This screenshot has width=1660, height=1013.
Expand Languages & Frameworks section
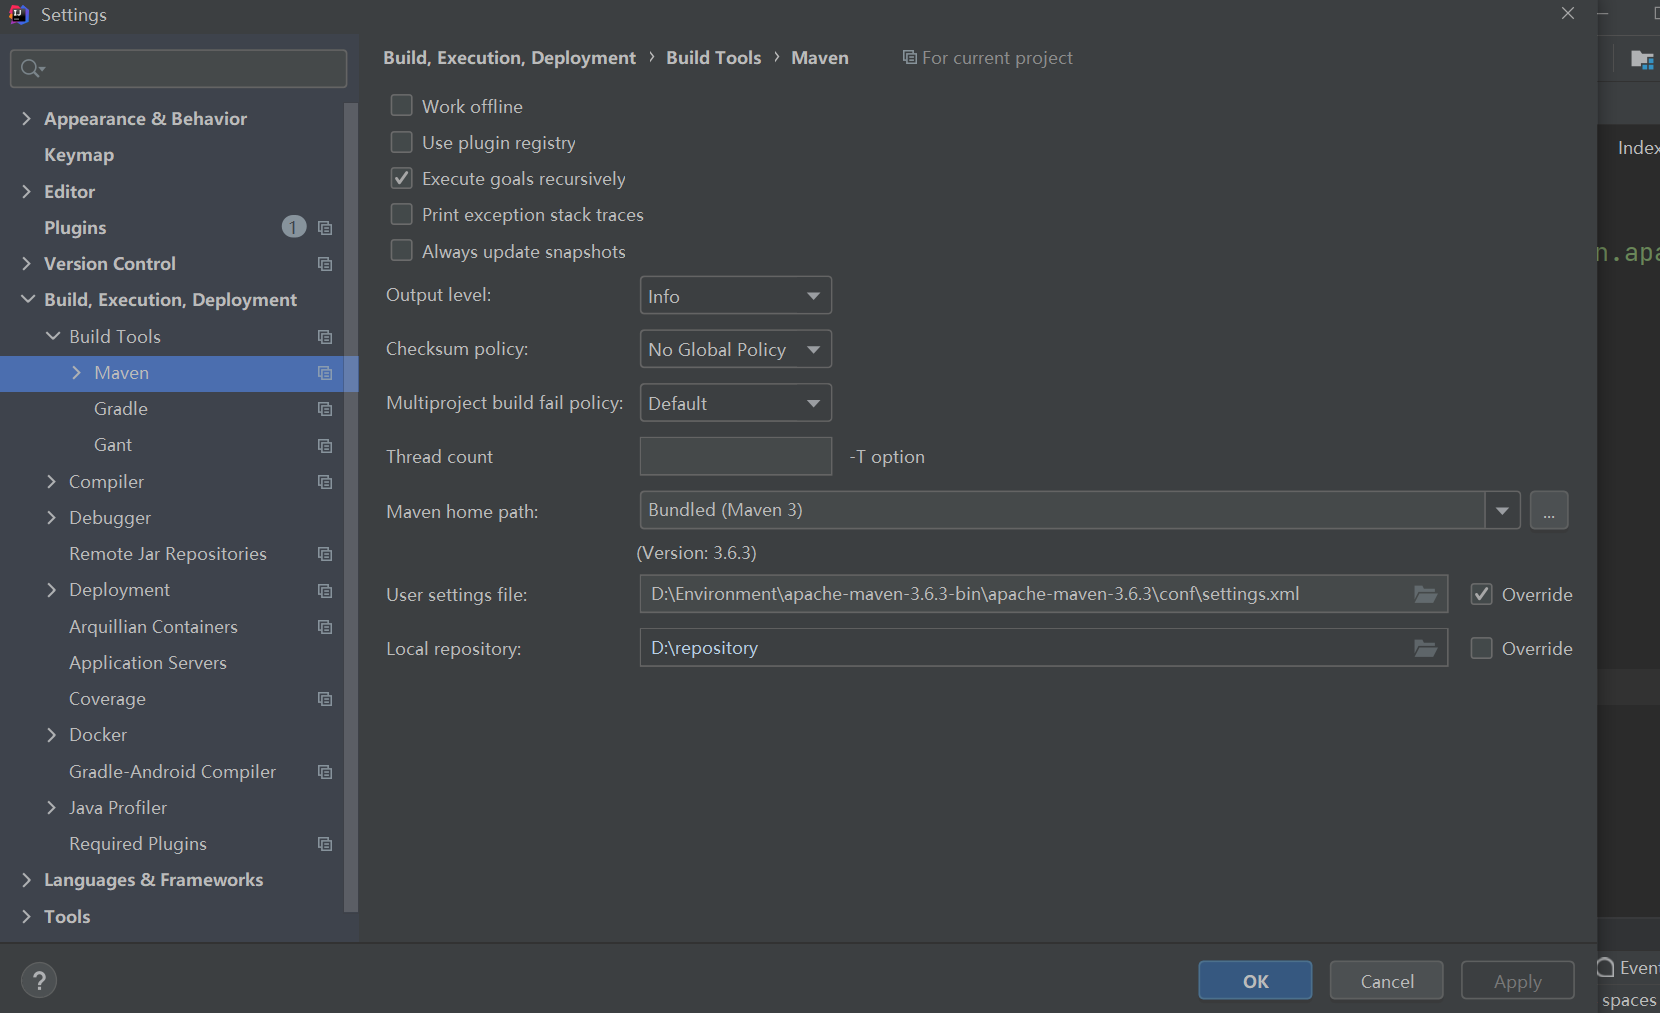tap(27, 880)
